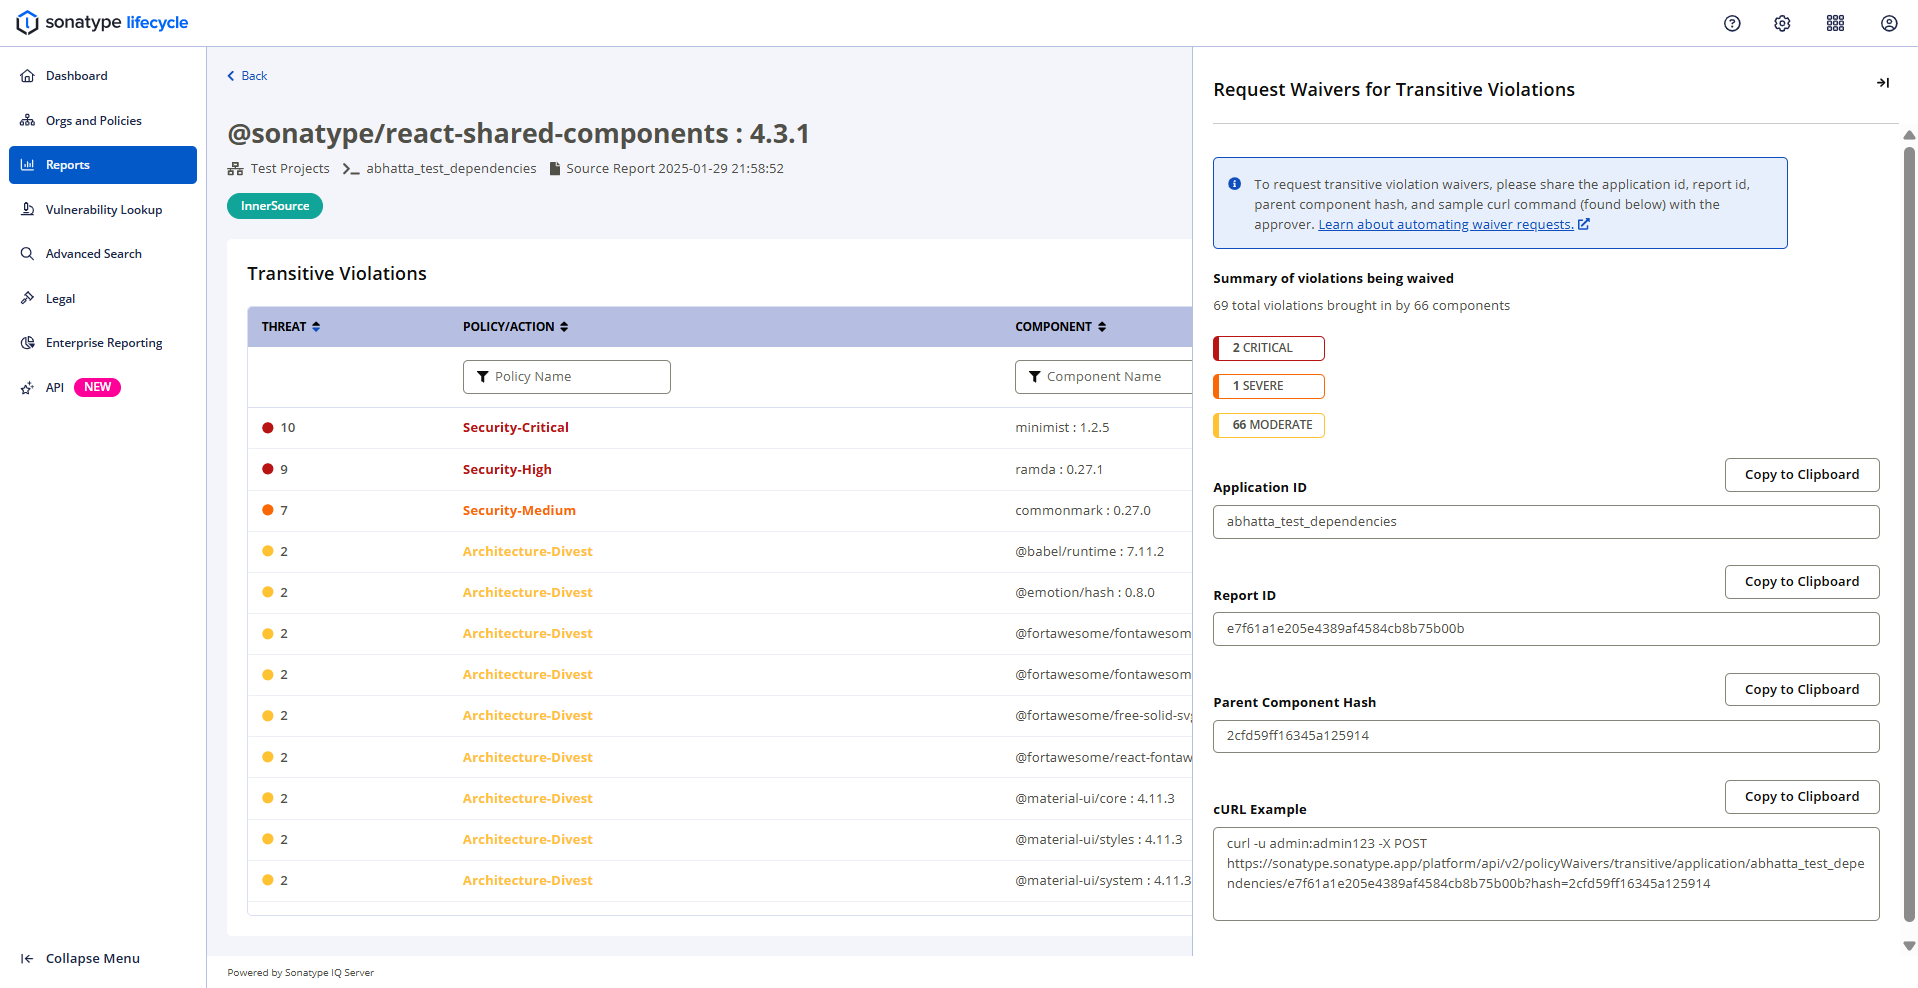The width and height of the screenshot is (1918, 988).
Task: Open system preferences gear icon
Action: [1782, 23]
